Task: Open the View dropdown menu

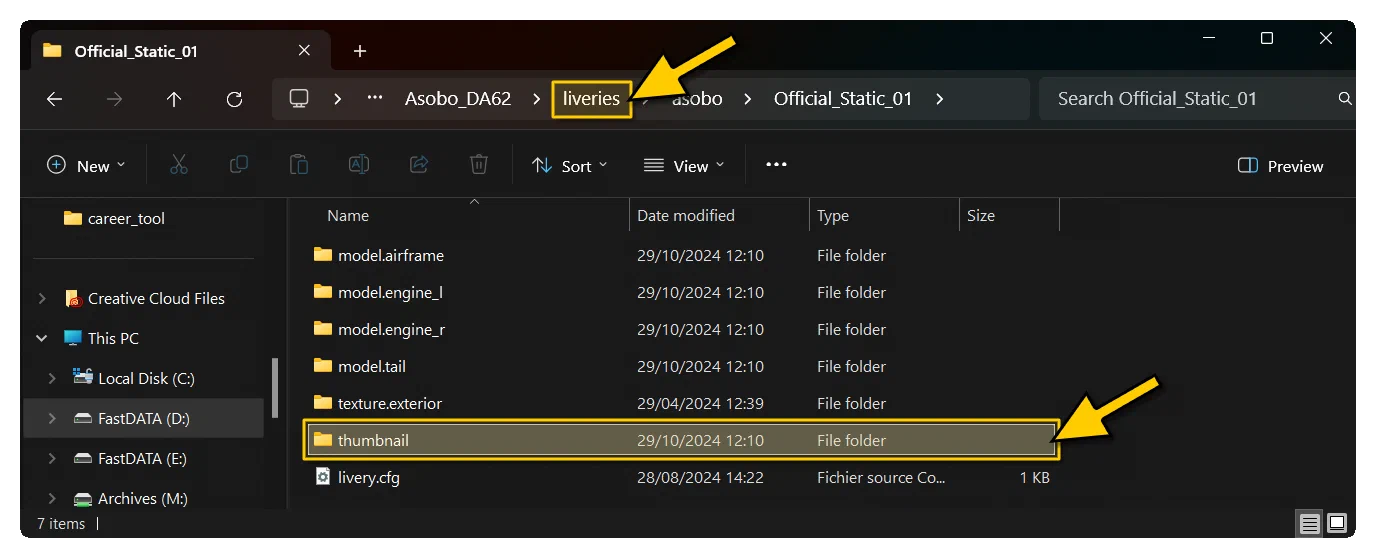Action: (x=684, y=166)
